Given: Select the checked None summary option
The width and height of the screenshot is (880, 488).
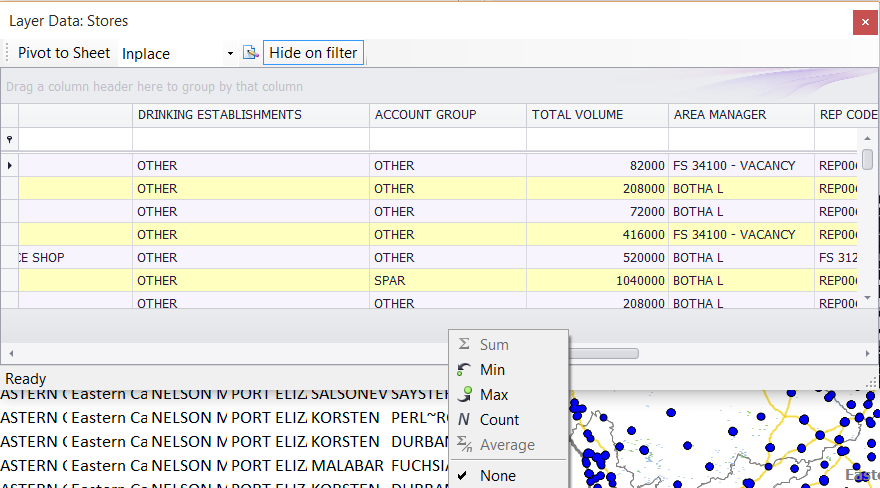Looking at the screenshot, I should point(499,476).
